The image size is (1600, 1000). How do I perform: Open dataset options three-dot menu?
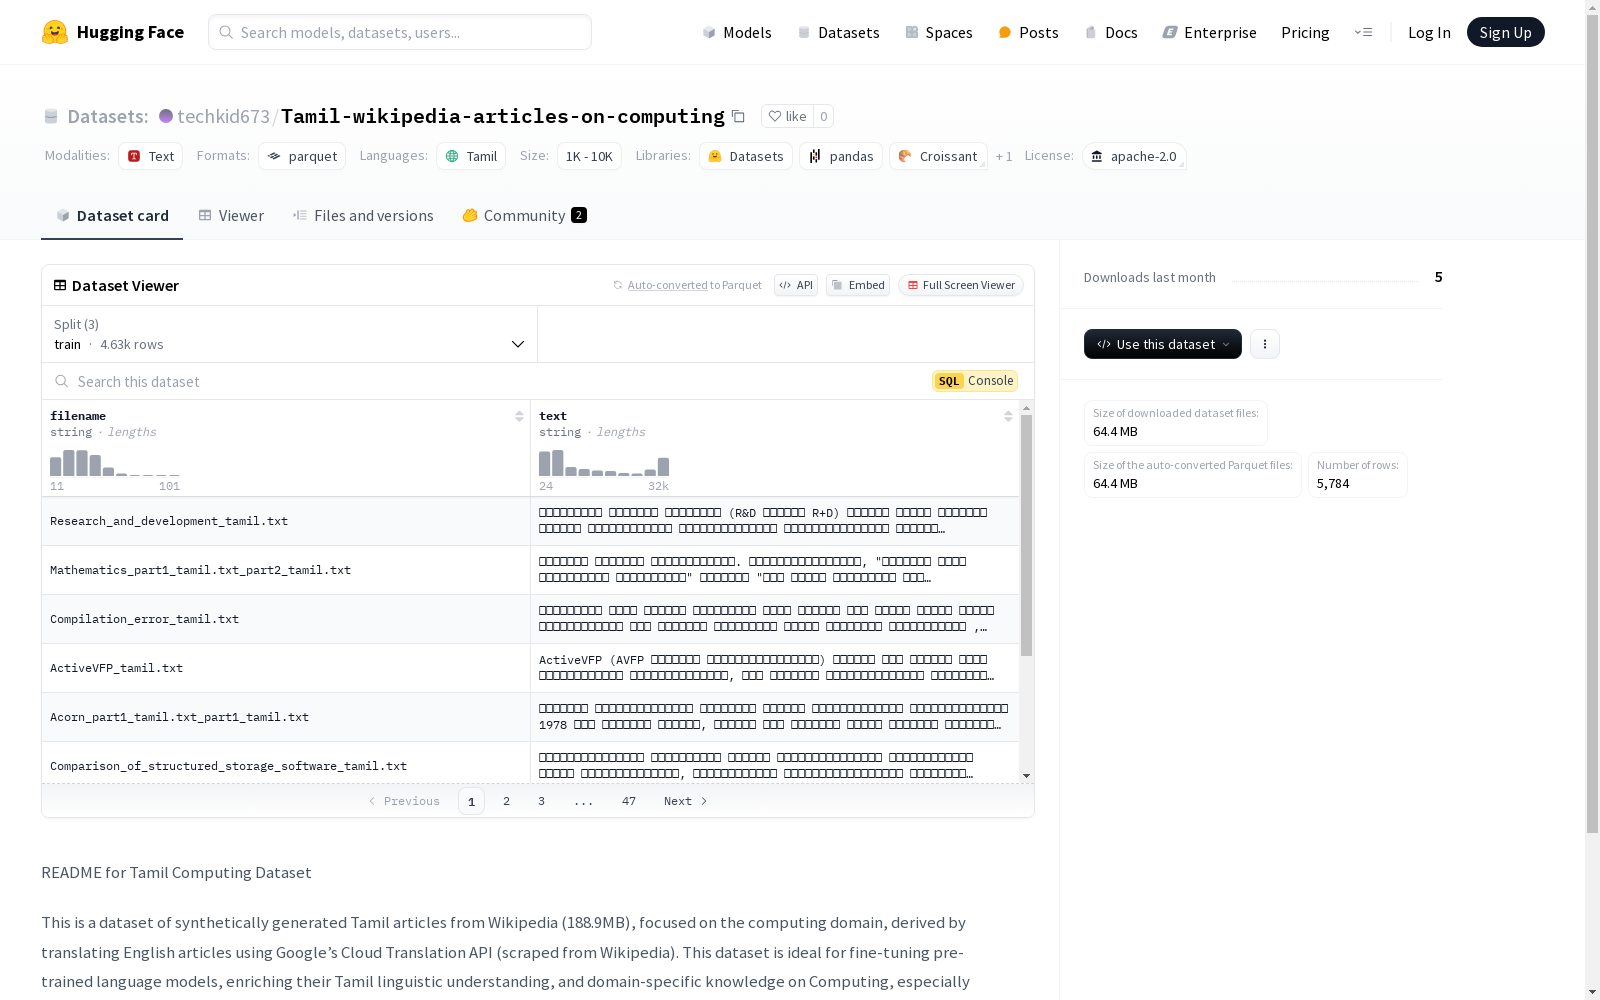(1265, 344)
